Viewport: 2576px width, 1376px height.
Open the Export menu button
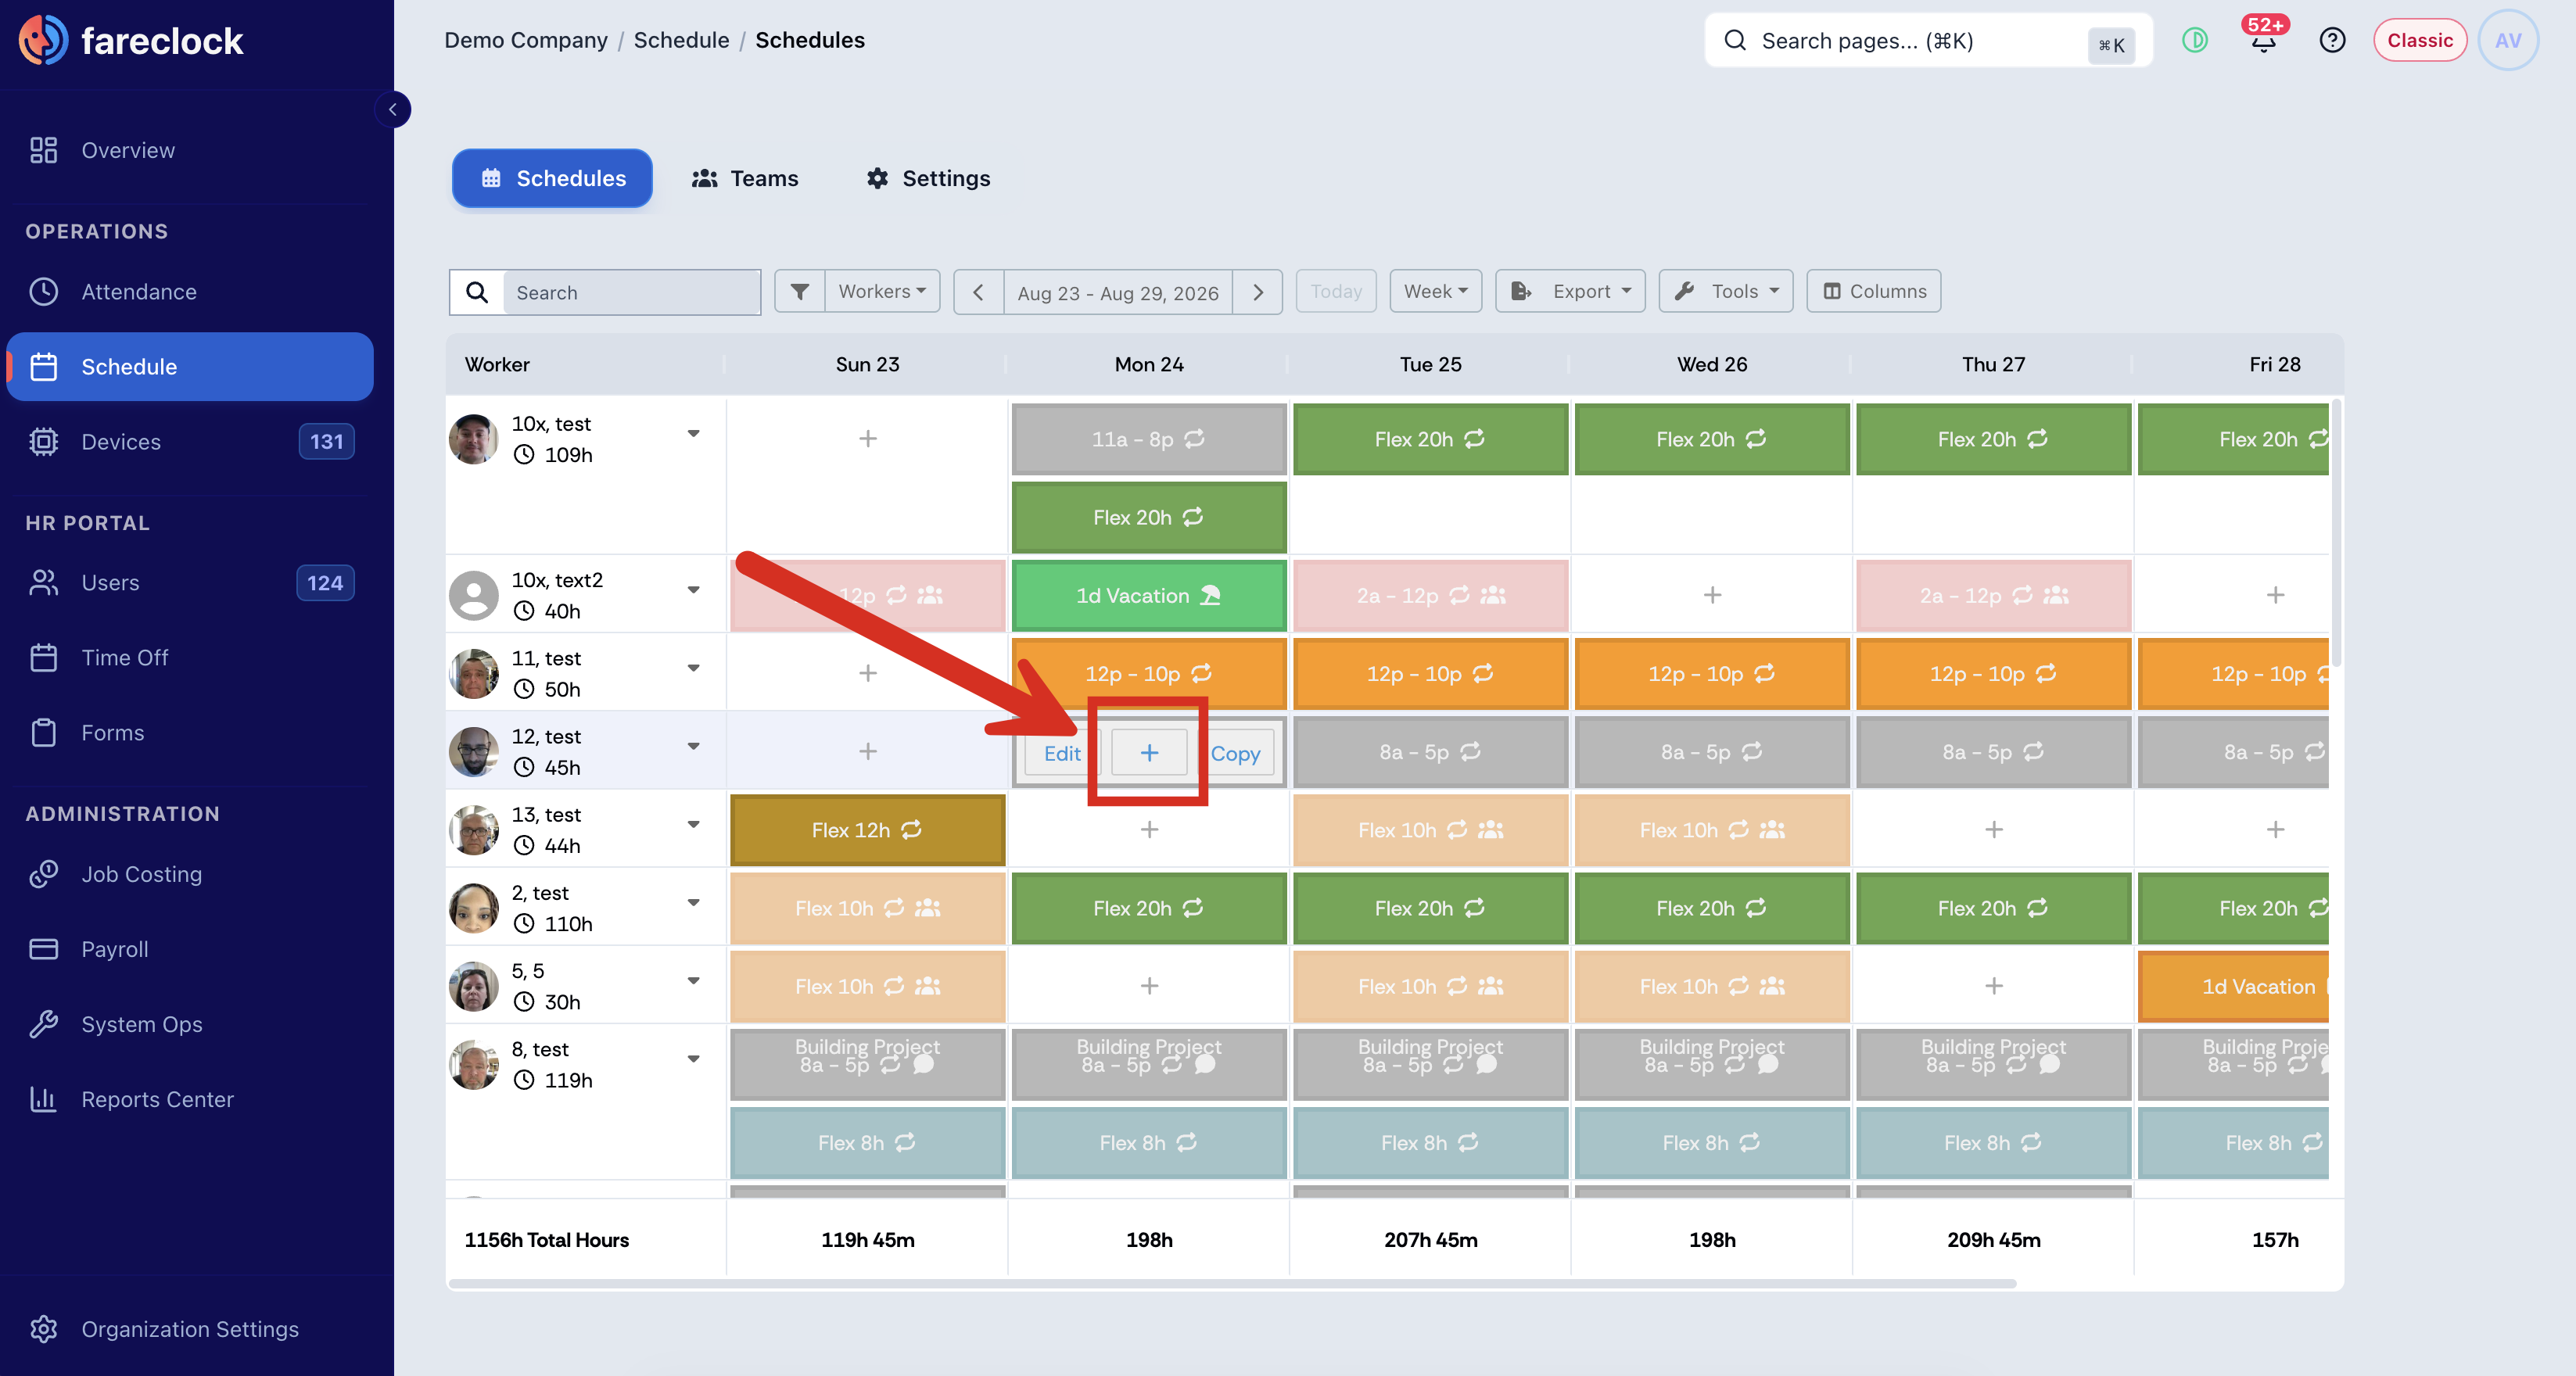pyautogui.click(x=1569, y=291)
